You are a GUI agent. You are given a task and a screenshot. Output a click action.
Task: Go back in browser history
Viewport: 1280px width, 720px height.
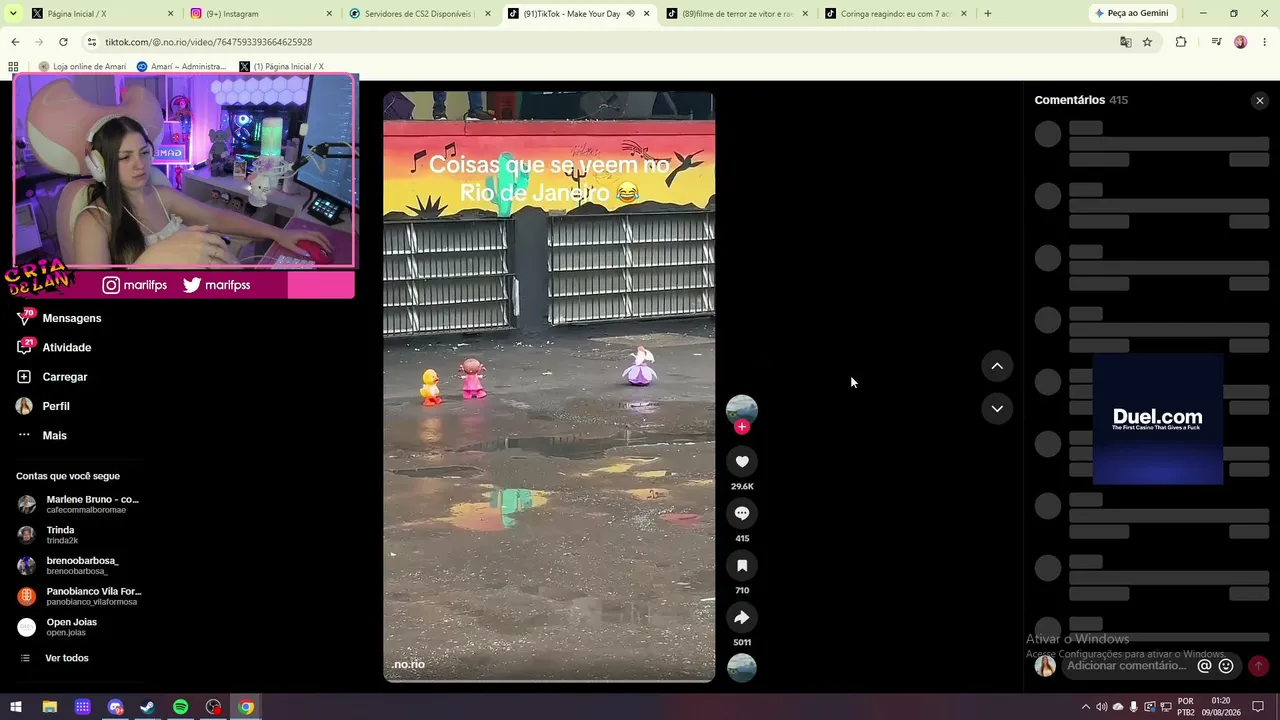point(15,42)
